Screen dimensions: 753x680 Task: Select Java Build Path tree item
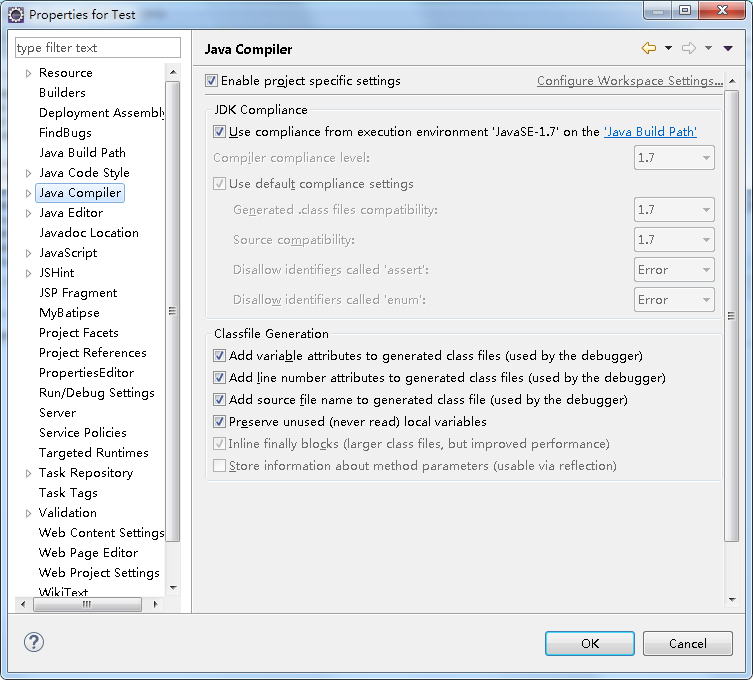pyautogui.click(x=82, y=153)
